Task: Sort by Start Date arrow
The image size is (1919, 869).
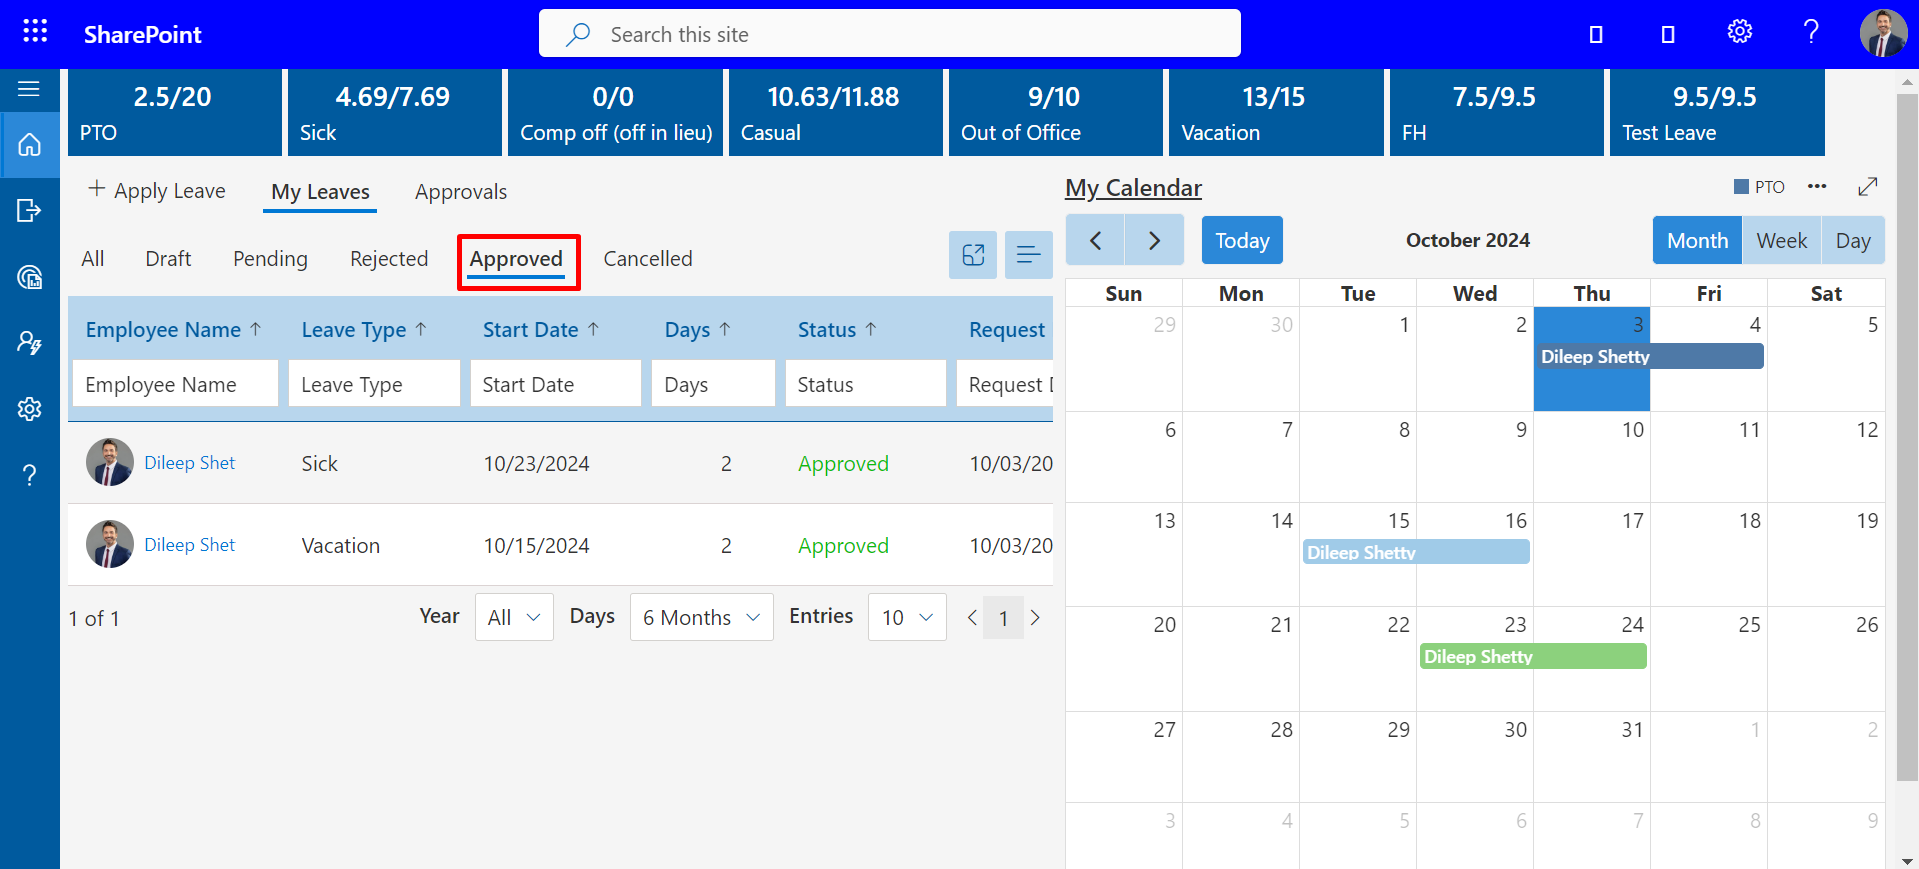Action: point(593,329)
